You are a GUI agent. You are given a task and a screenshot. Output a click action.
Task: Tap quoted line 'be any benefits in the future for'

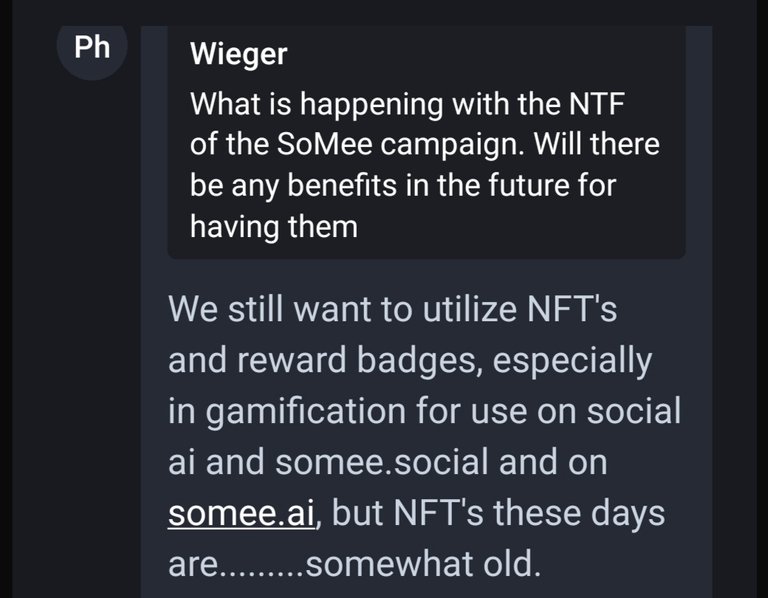403,186
